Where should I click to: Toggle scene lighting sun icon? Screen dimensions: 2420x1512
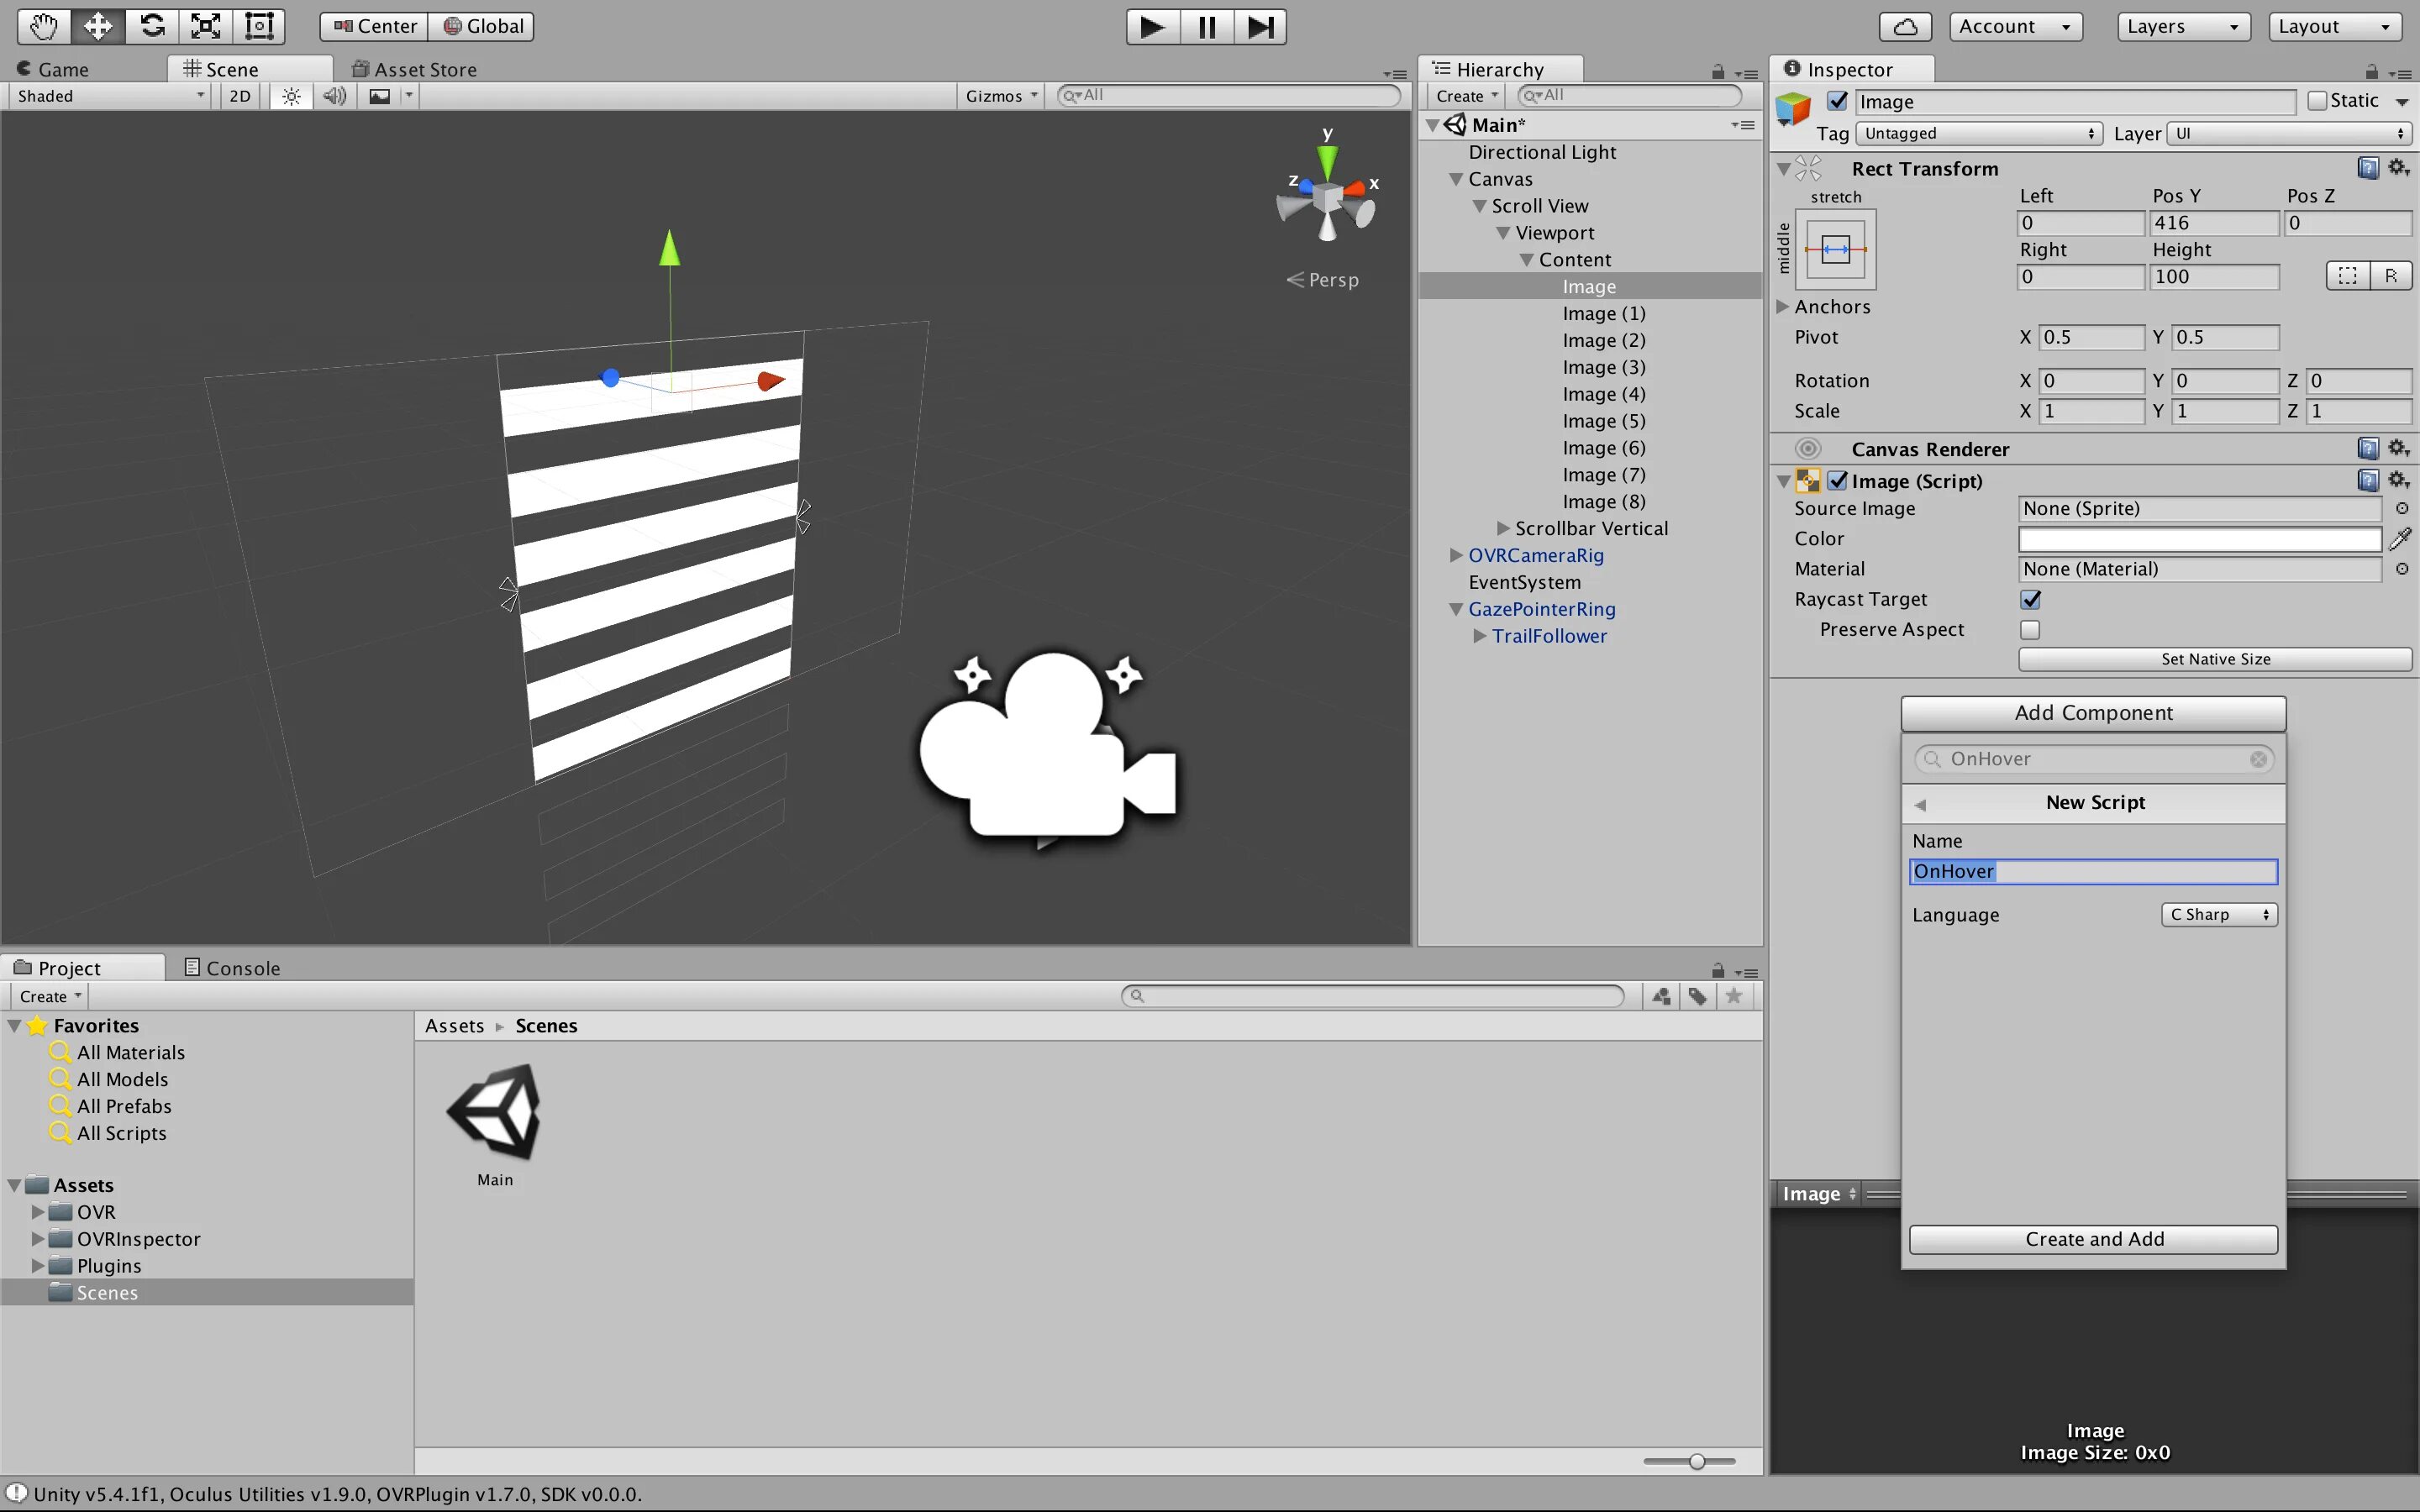[x=291, y=96]
